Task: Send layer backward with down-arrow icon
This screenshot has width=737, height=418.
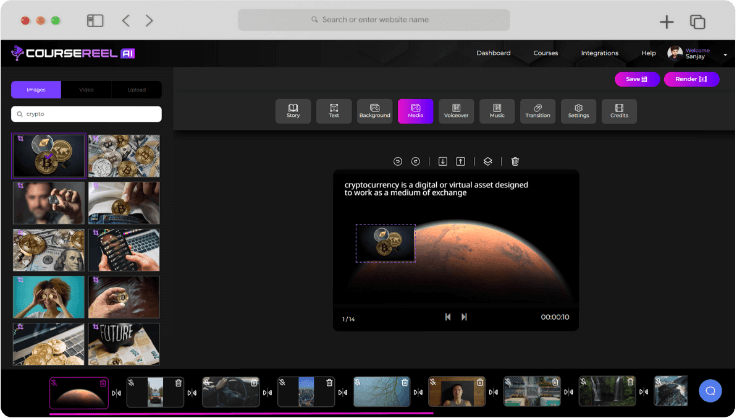Action: tap(443, 161)
